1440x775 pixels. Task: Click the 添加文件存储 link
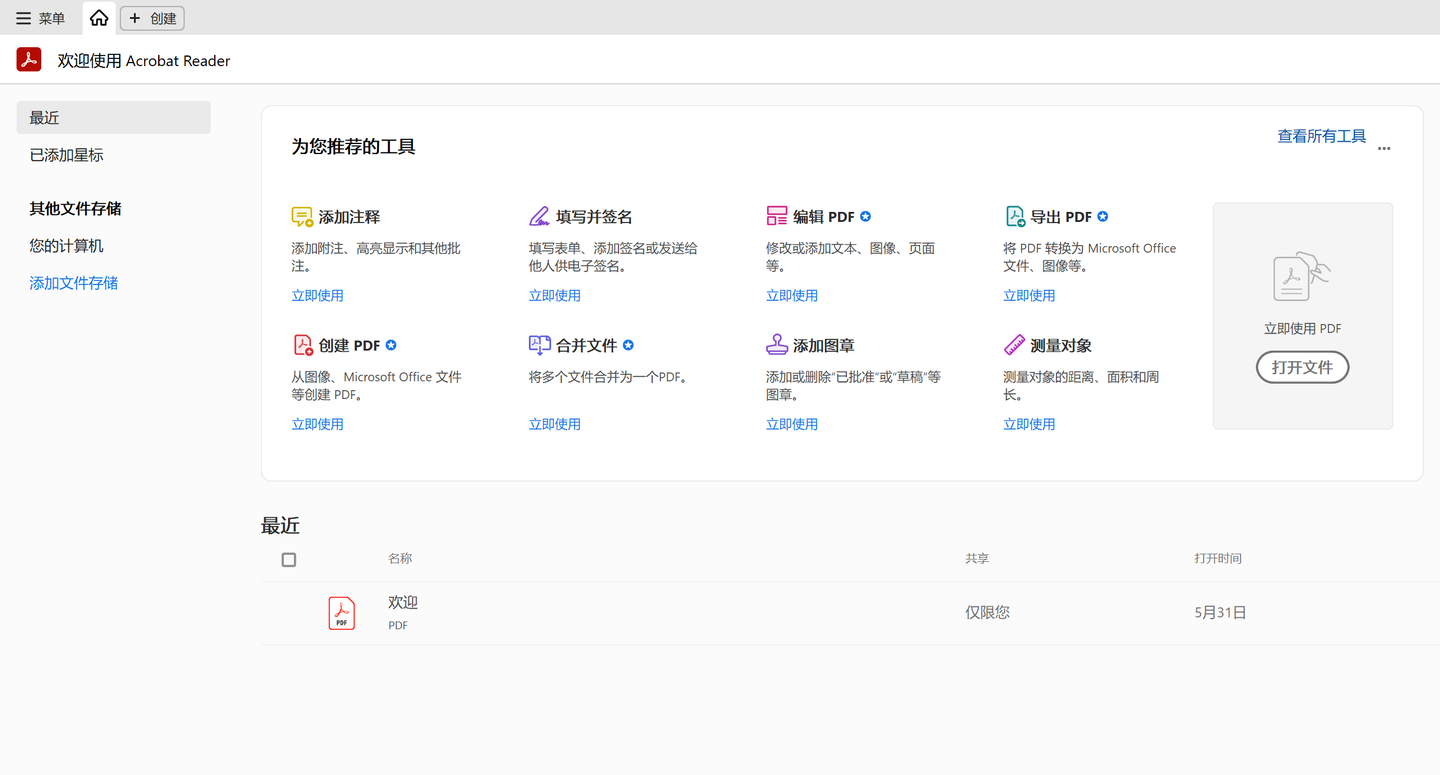[x=74, y=283]
